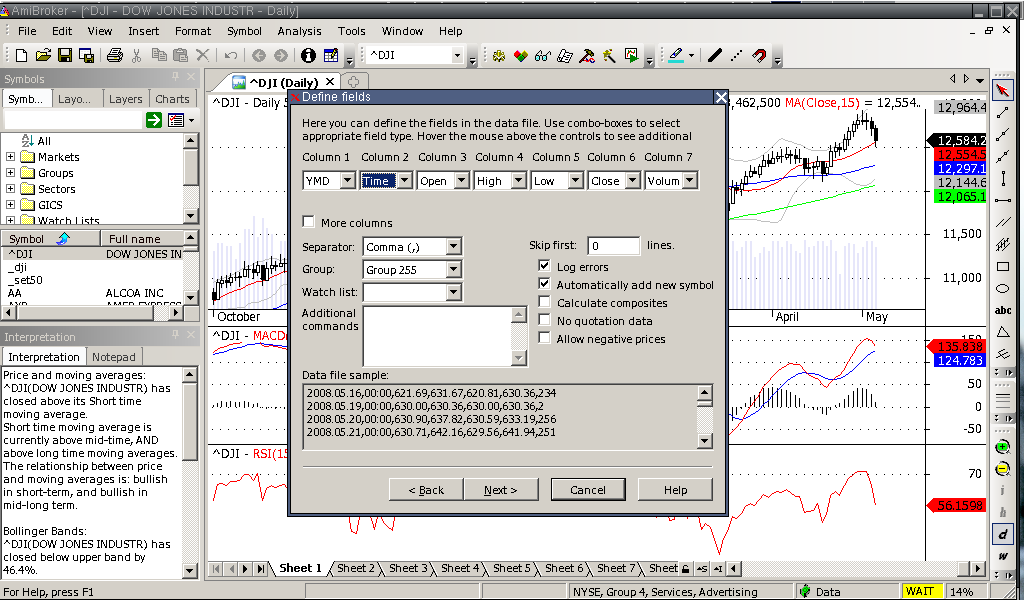Open file with the folder icon
Viewport: 1024px width, 600px height.
(43, 55)
